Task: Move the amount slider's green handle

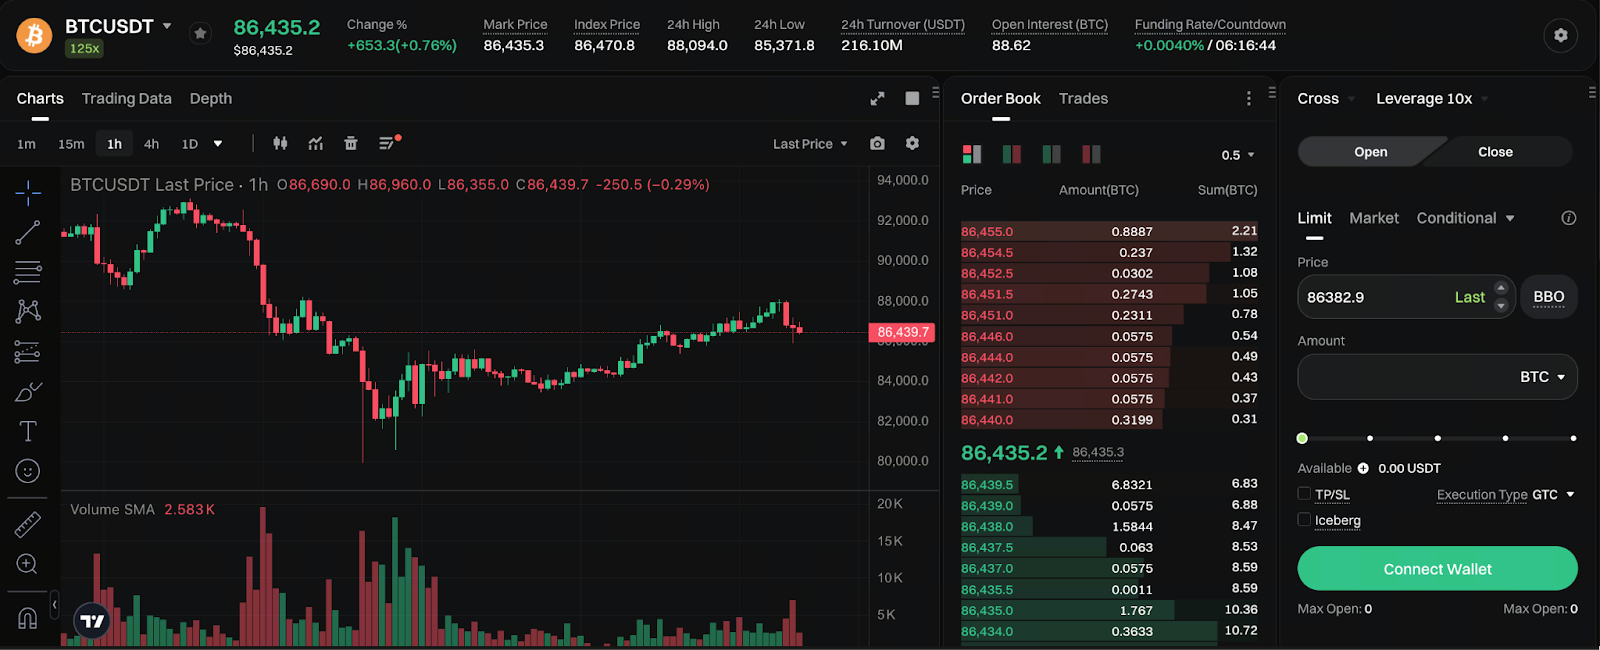Action: coord(1302,438)
